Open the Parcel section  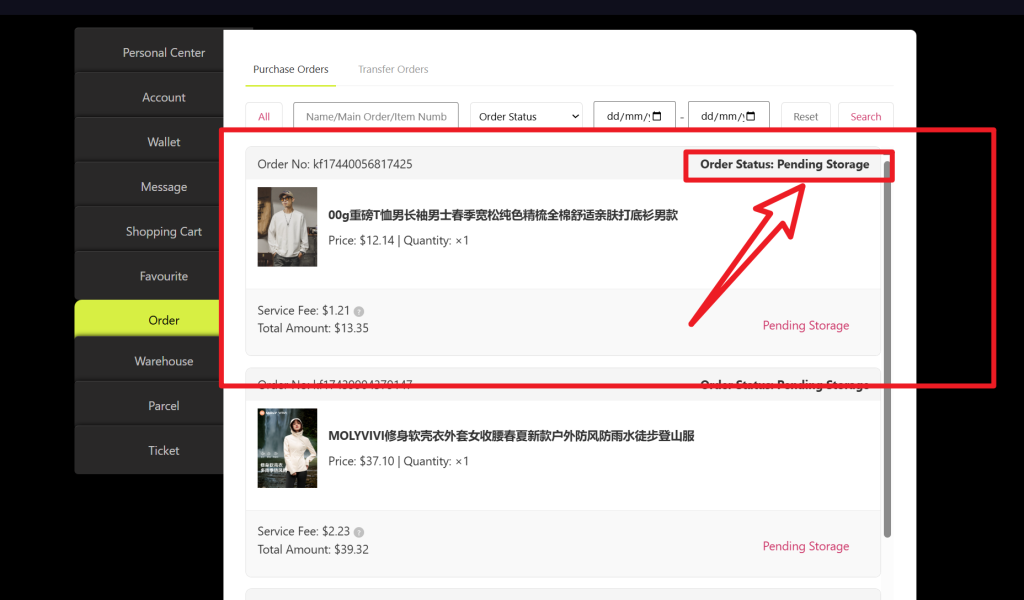(163, 405)
